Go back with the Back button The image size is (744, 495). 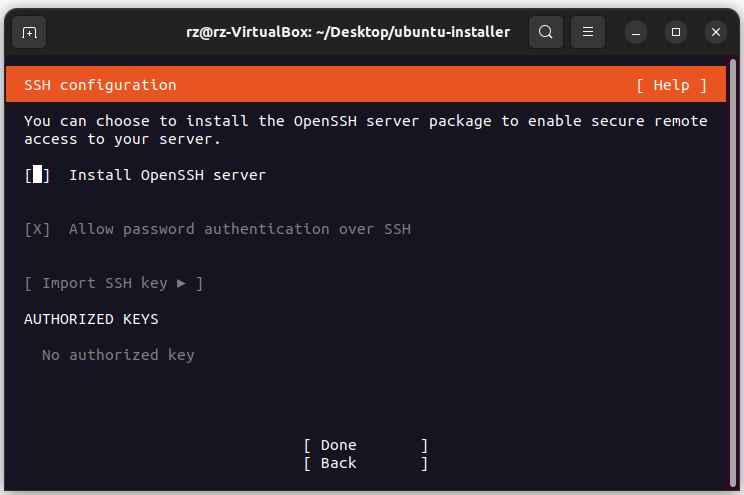click(365, 463)
